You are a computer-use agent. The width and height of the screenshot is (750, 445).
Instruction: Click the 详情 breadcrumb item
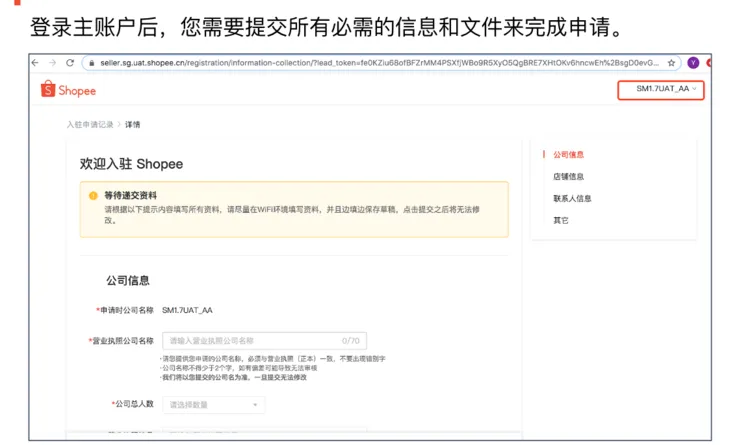click(x=132, y=124)
